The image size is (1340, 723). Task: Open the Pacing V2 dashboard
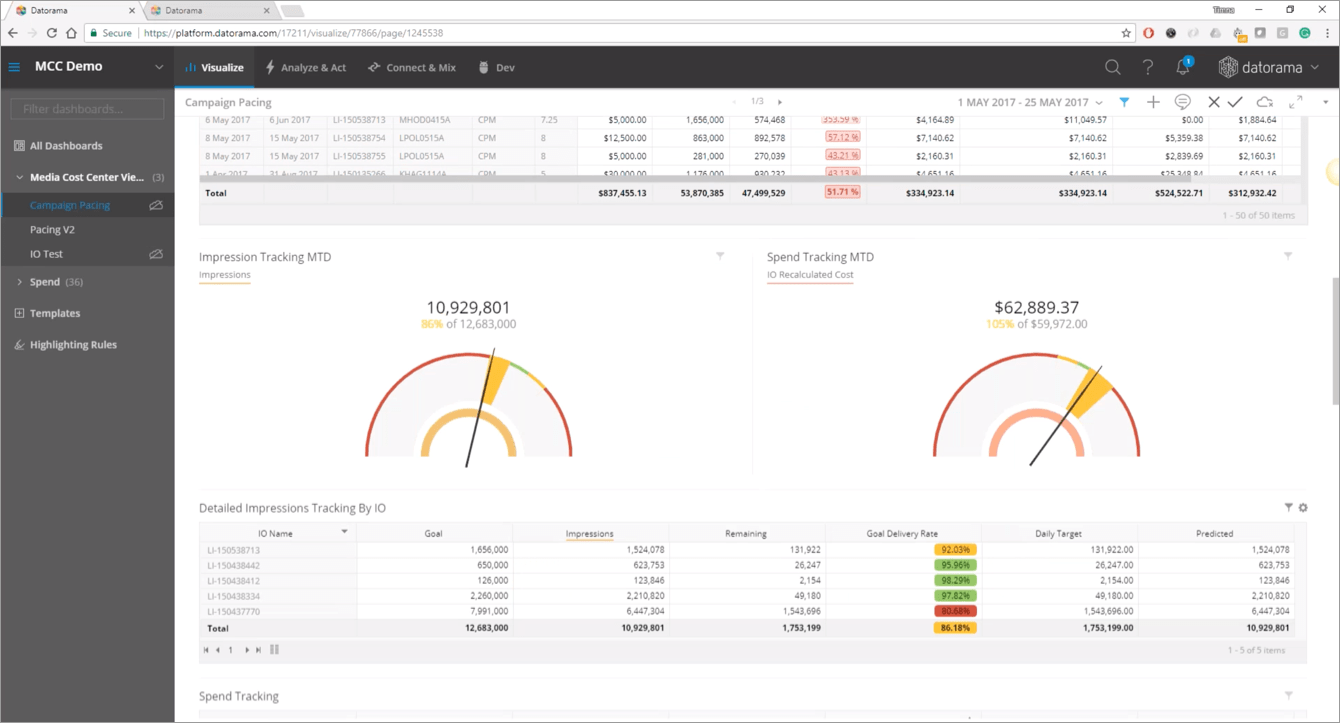coord(52,230)
